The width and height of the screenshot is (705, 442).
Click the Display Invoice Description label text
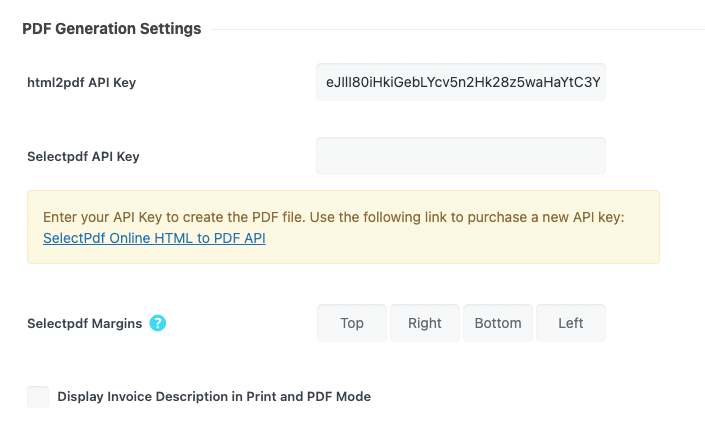point(214,397)
